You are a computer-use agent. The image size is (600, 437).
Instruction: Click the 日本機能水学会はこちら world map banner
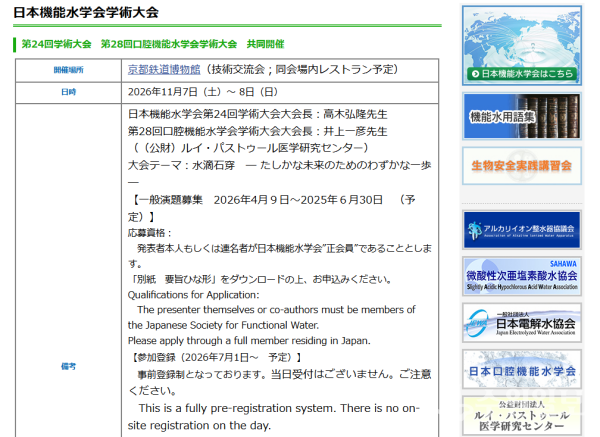pyautogui.click(x=522, y=45)
